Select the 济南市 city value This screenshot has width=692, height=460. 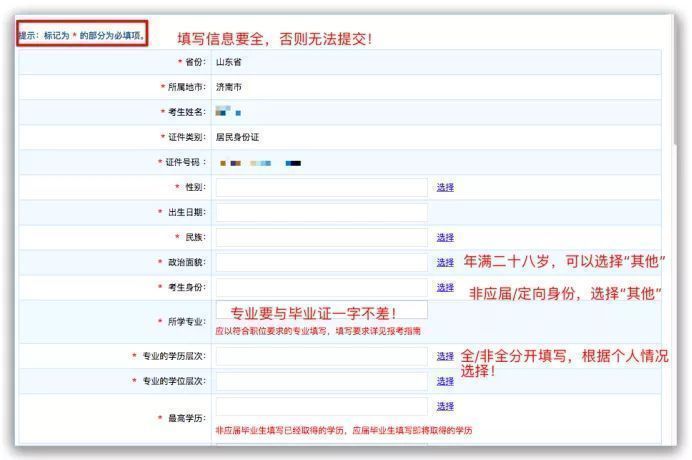(229, 87)
